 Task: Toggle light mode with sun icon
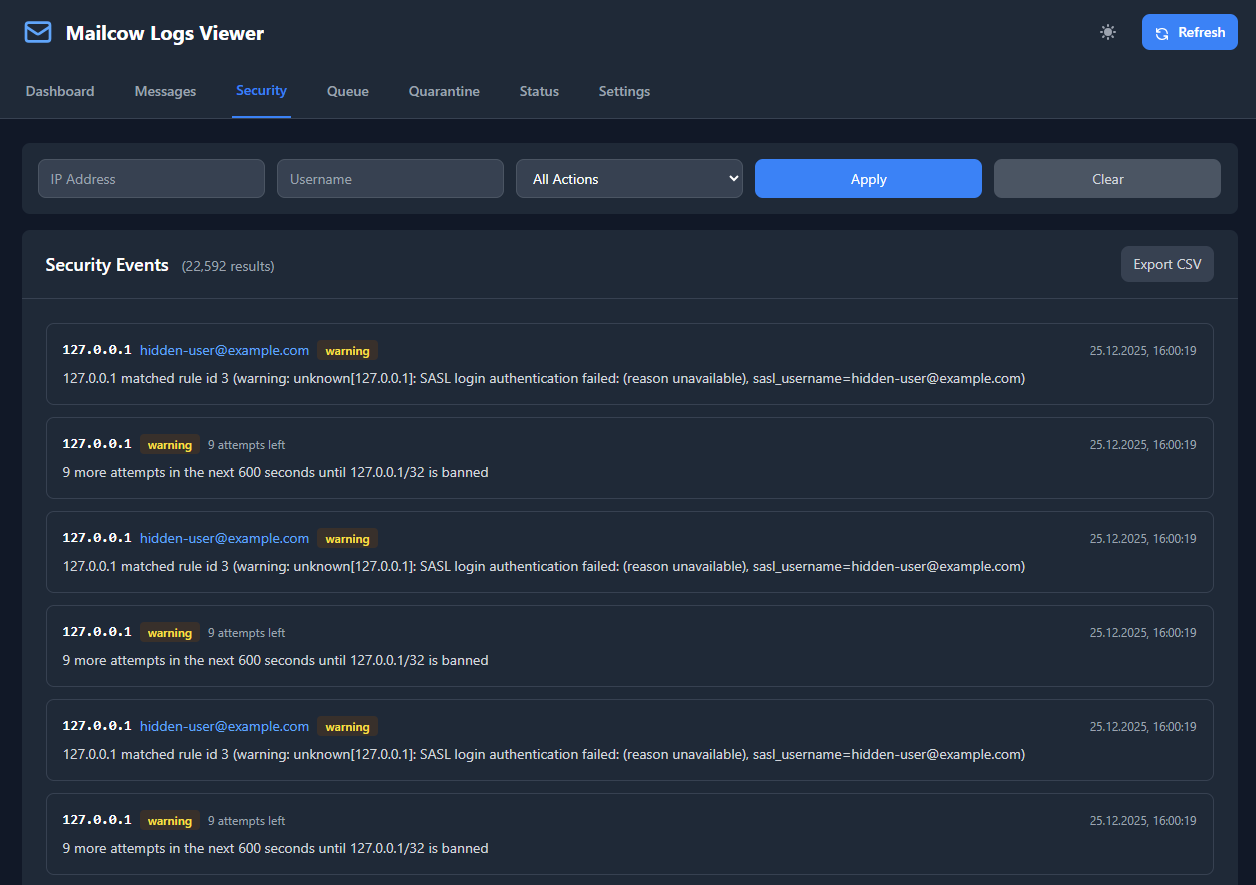pos(1107,32)
